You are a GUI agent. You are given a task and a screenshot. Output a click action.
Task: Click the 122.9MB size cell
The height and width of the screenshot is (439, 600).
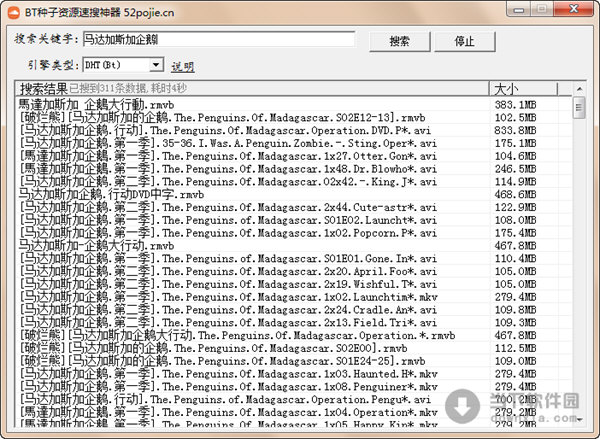point(515,207)
